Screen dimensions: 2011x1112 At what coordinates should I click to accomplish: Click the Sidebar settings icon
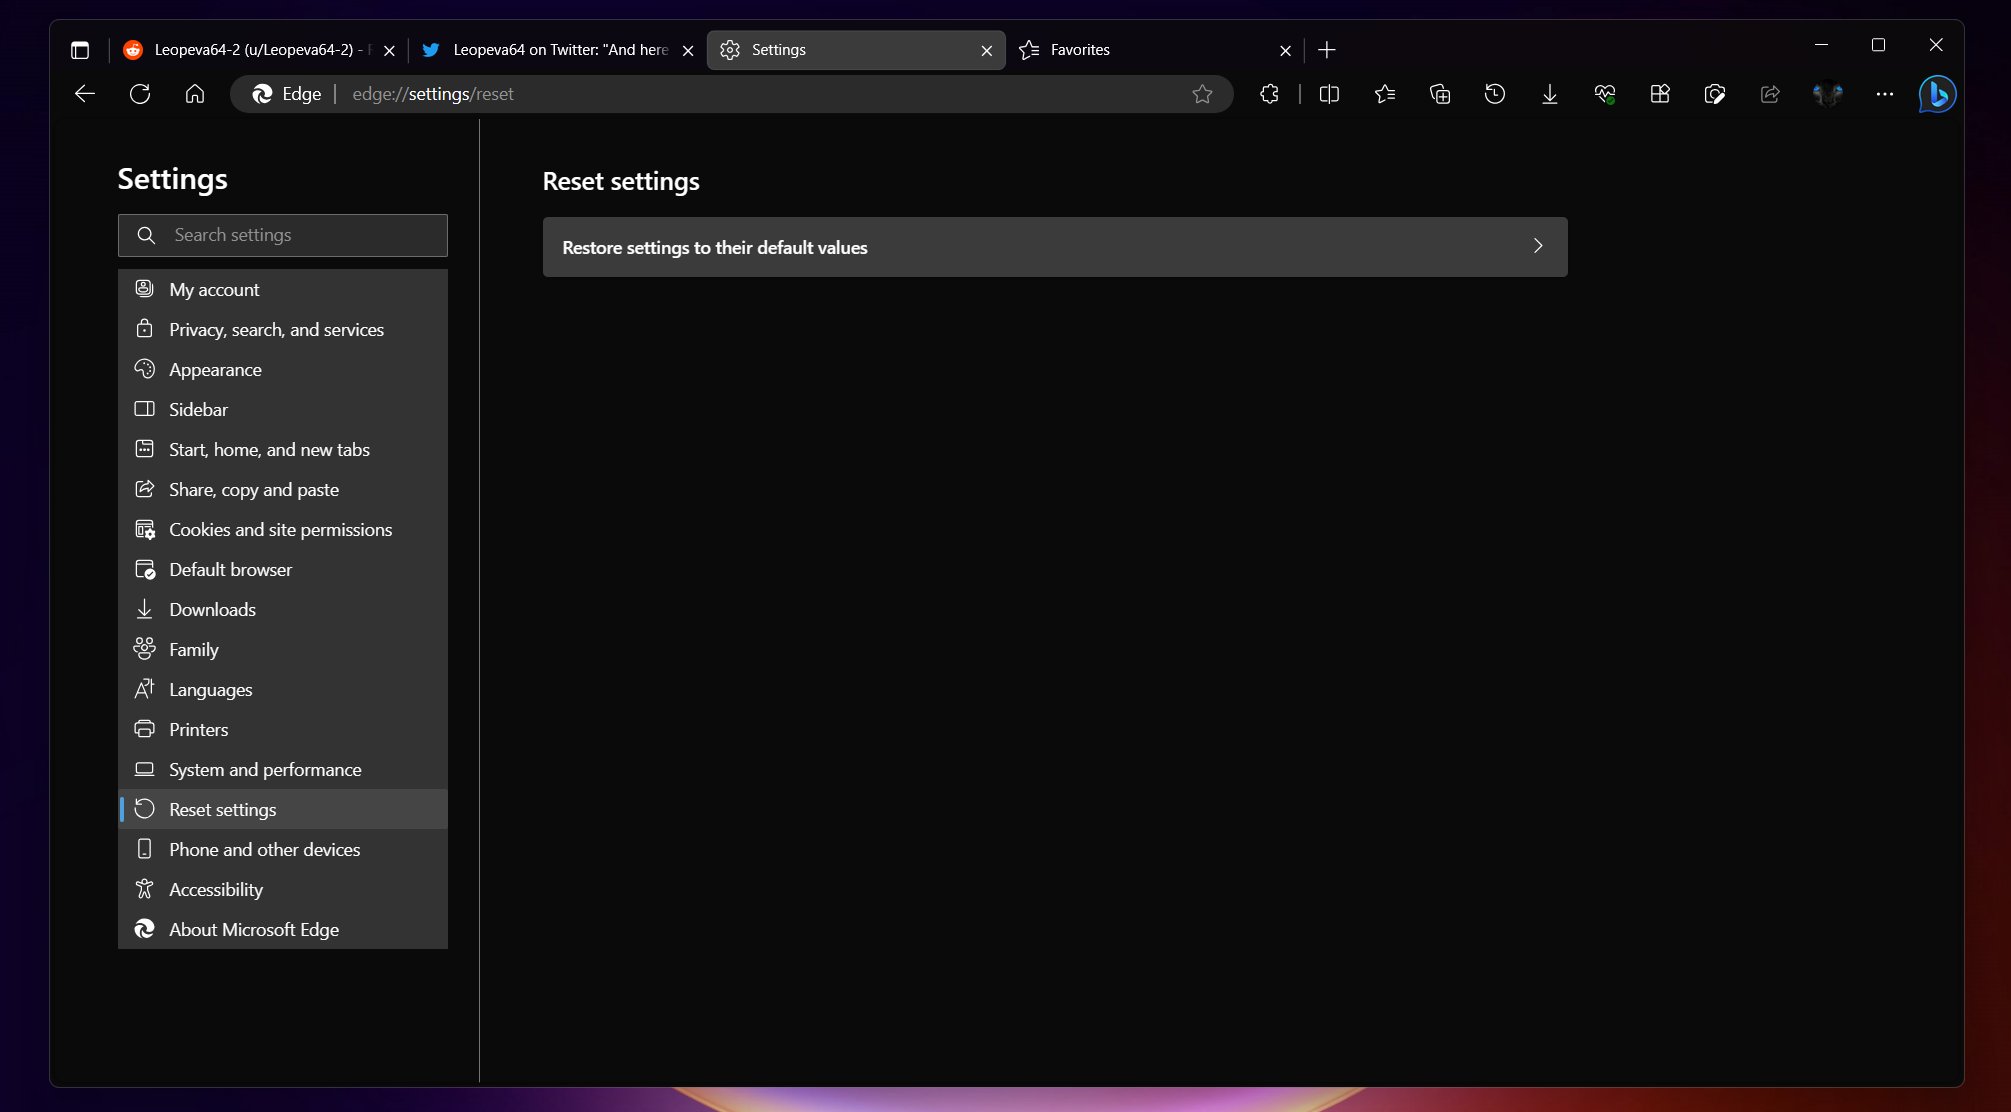pyautogui.click(x=144, y=408)
